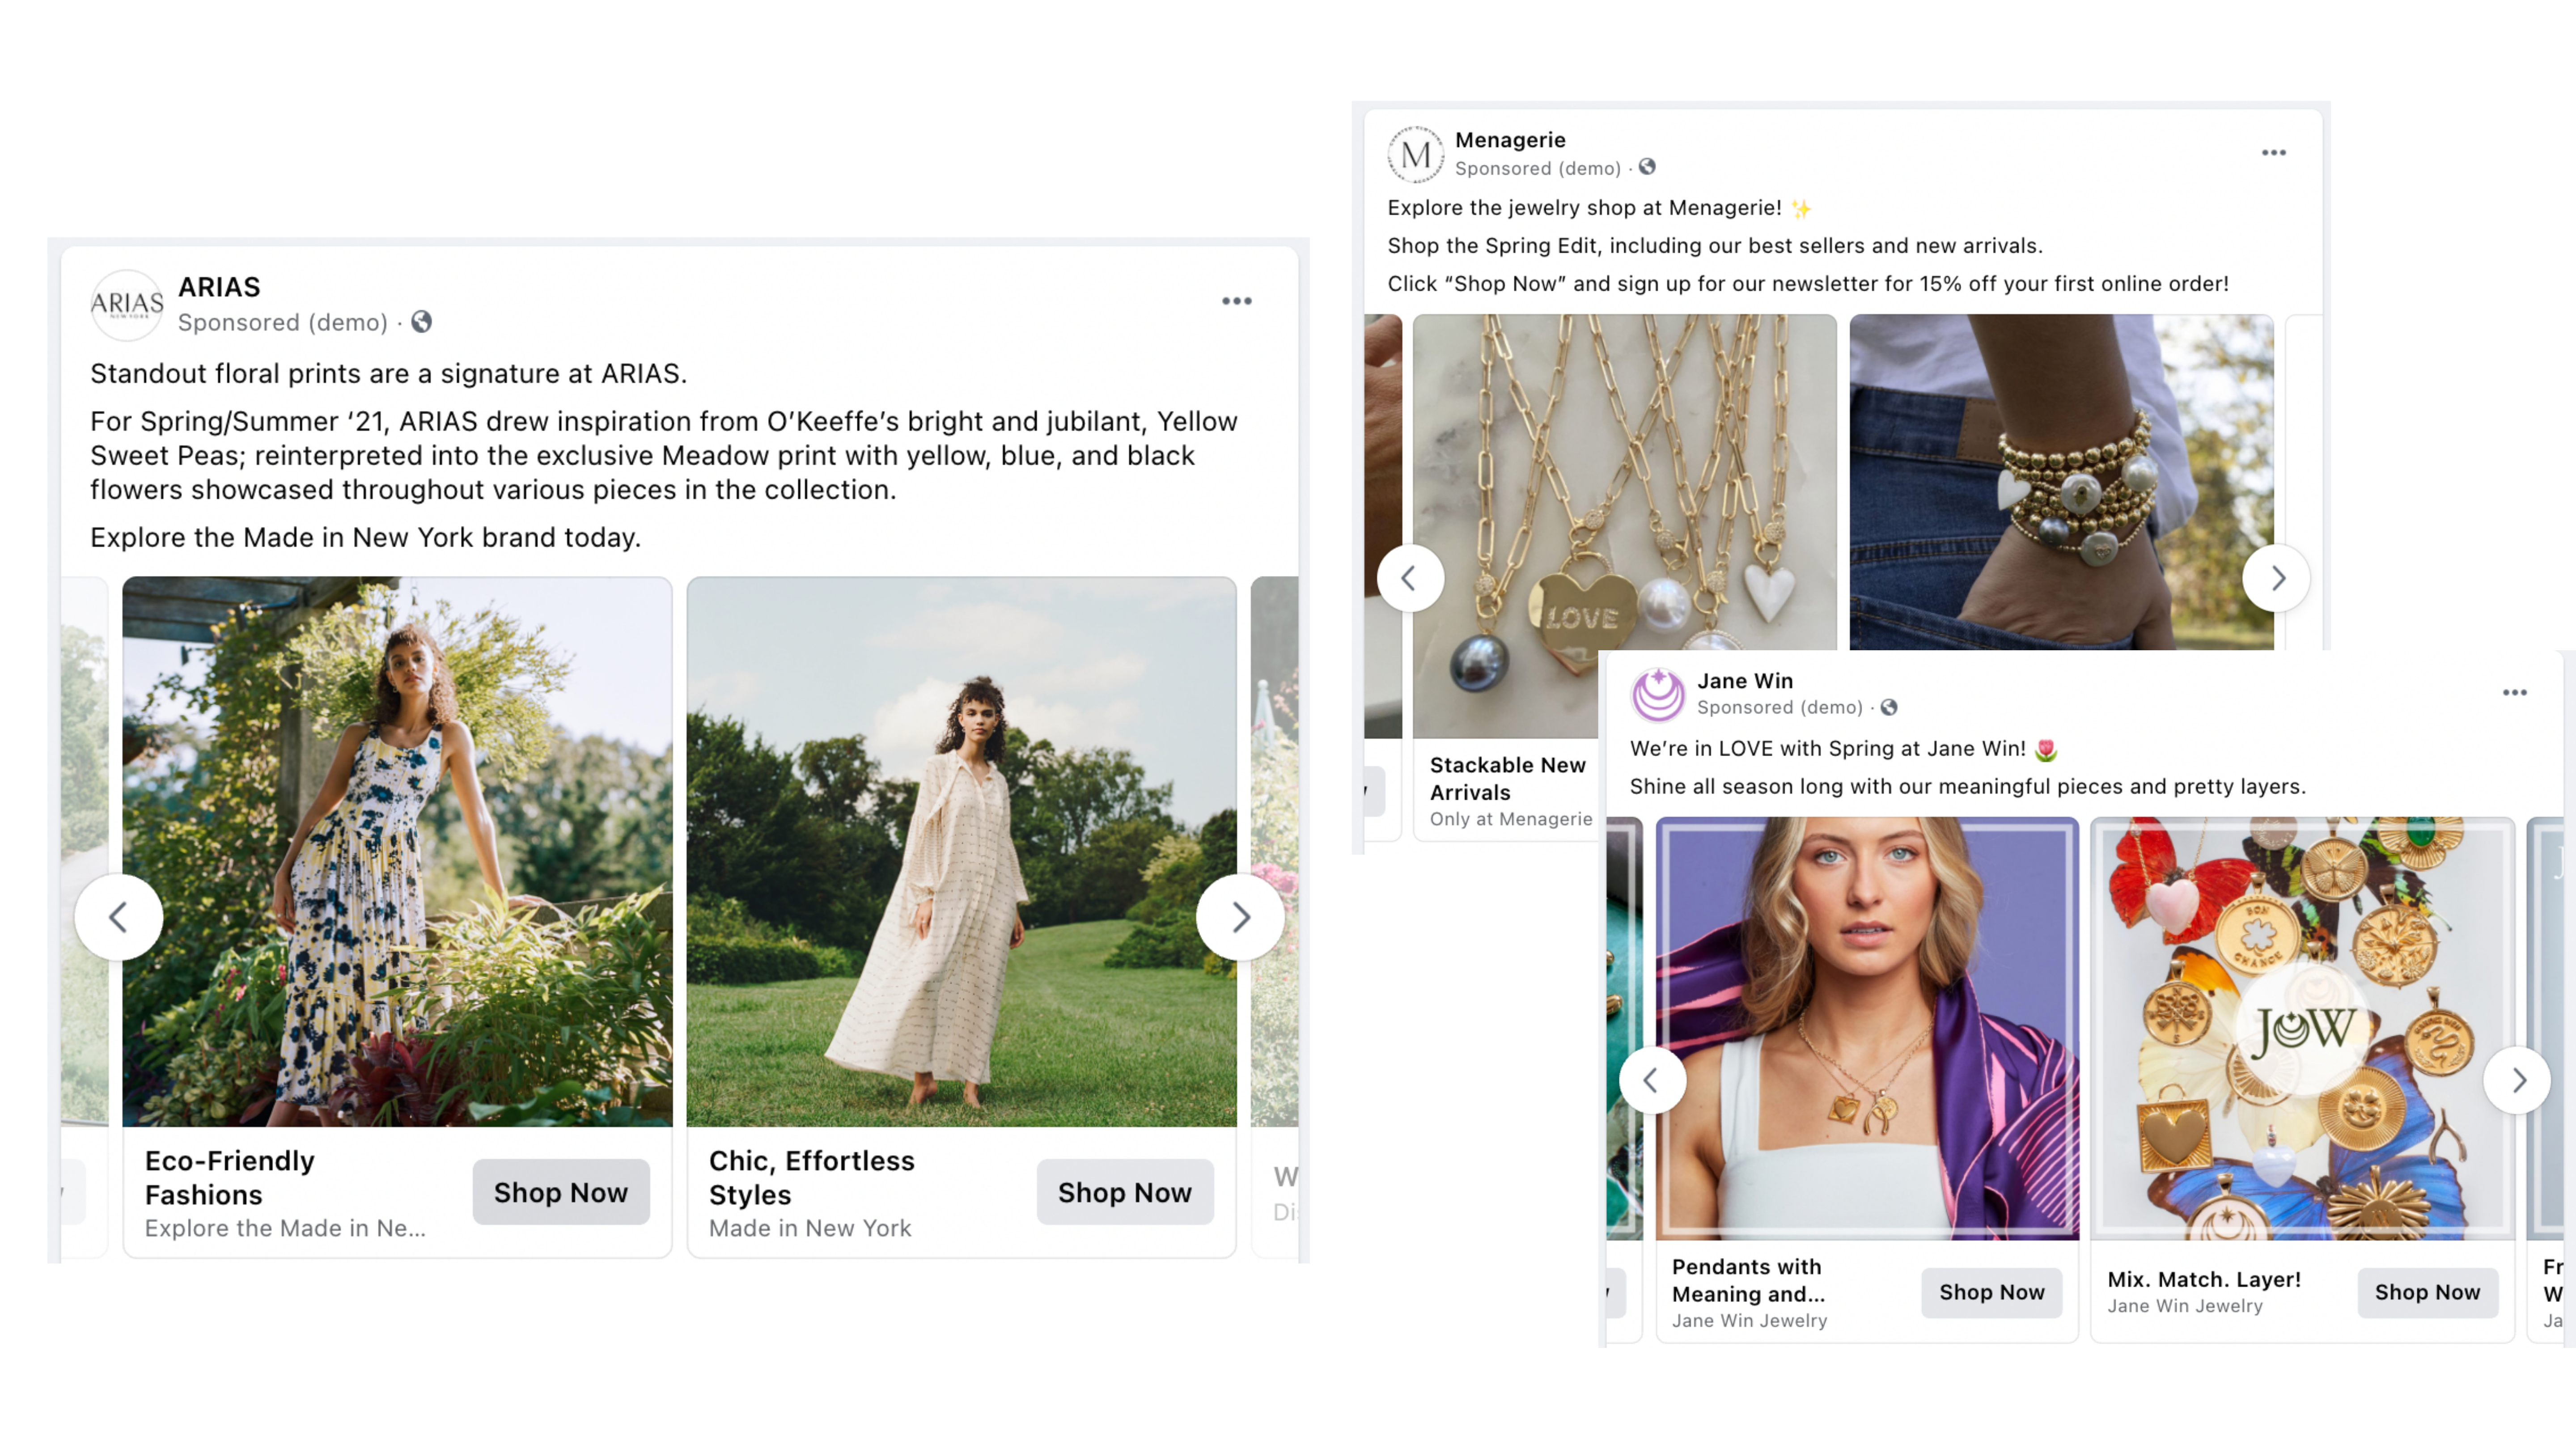This screenshot has width=2576, height=1449.
Task: Click Explore the Made in Ne... description
Action: (285, 1228)
